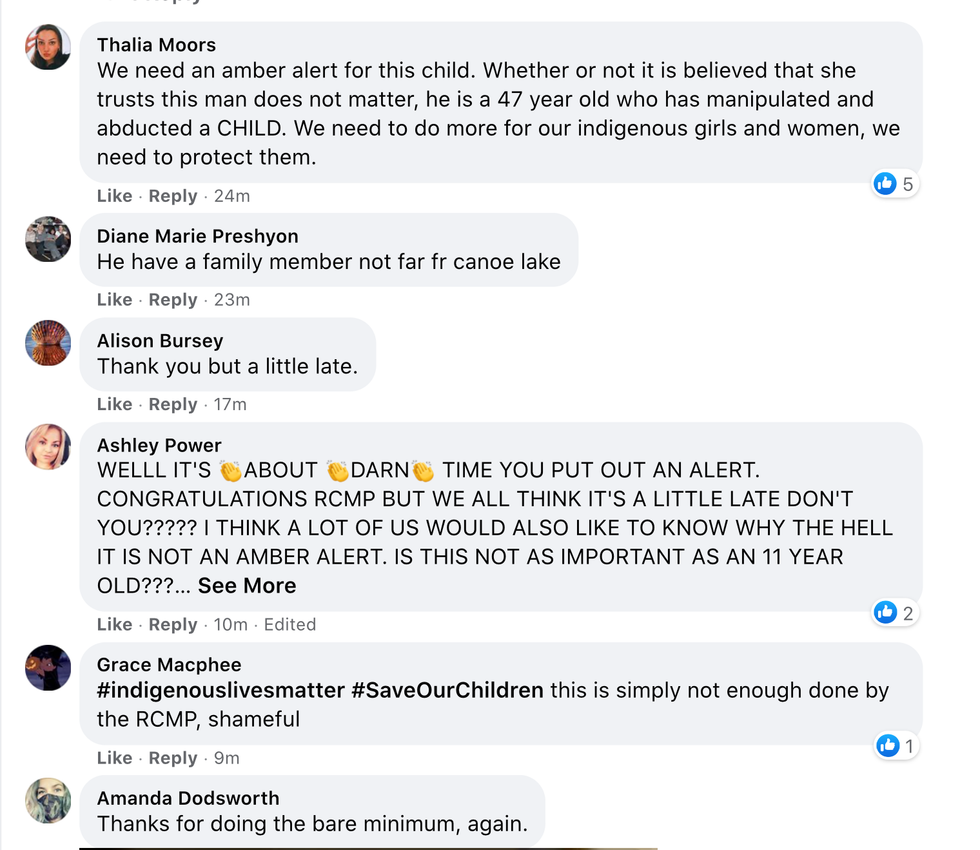Expand Ashley Power's comment with See More
This screenshot has width=980, height=850.
pyautogui.click(x=247, y=586)
